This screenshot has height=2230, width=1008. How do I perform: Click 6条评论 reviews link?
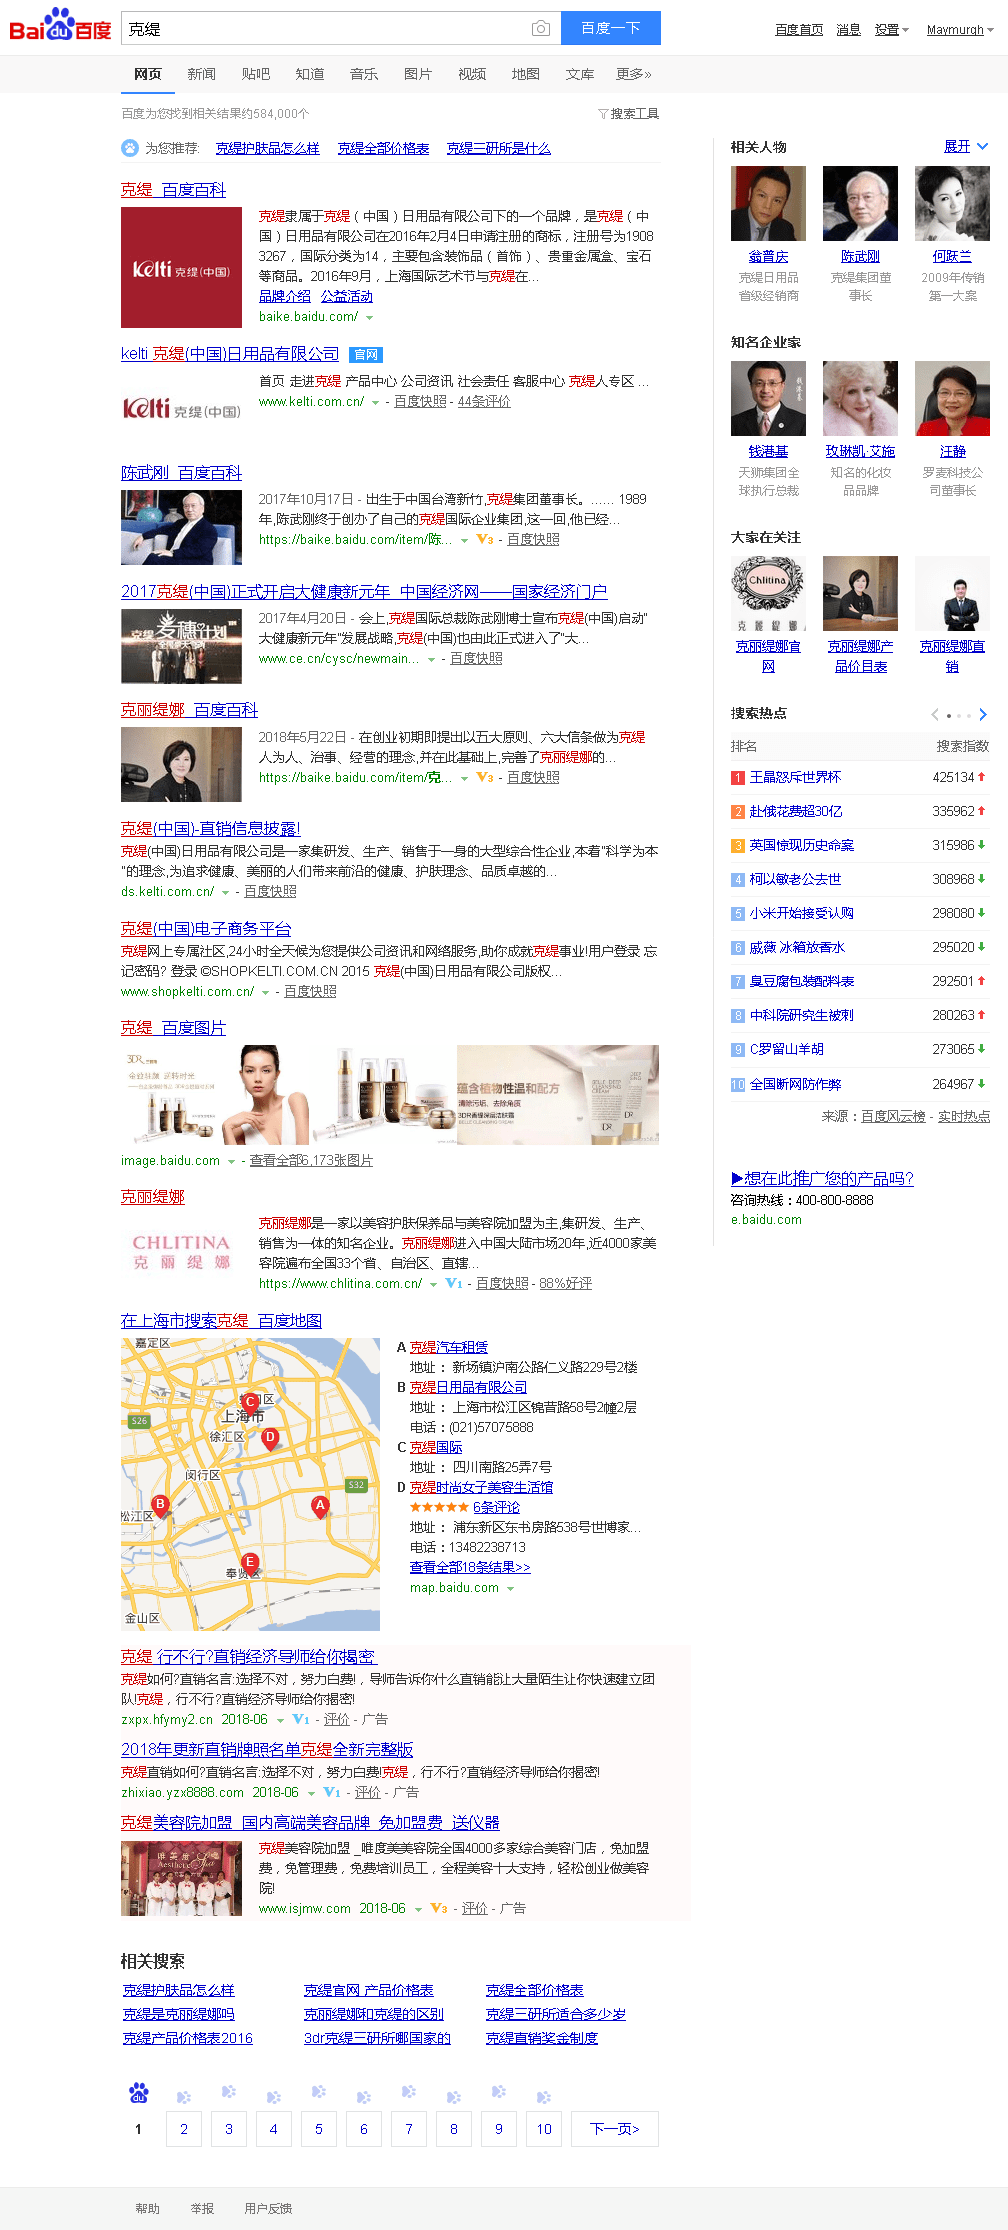[496, 1507]
